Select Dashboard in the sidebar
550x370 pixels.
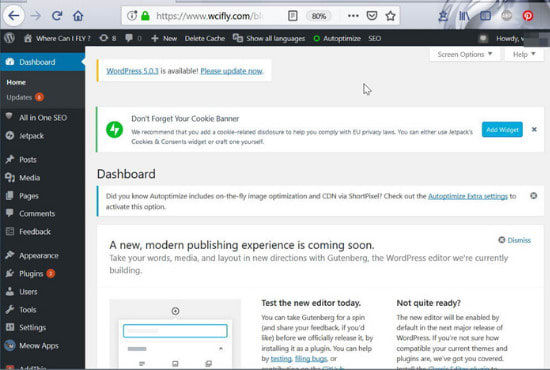point(42,62)
